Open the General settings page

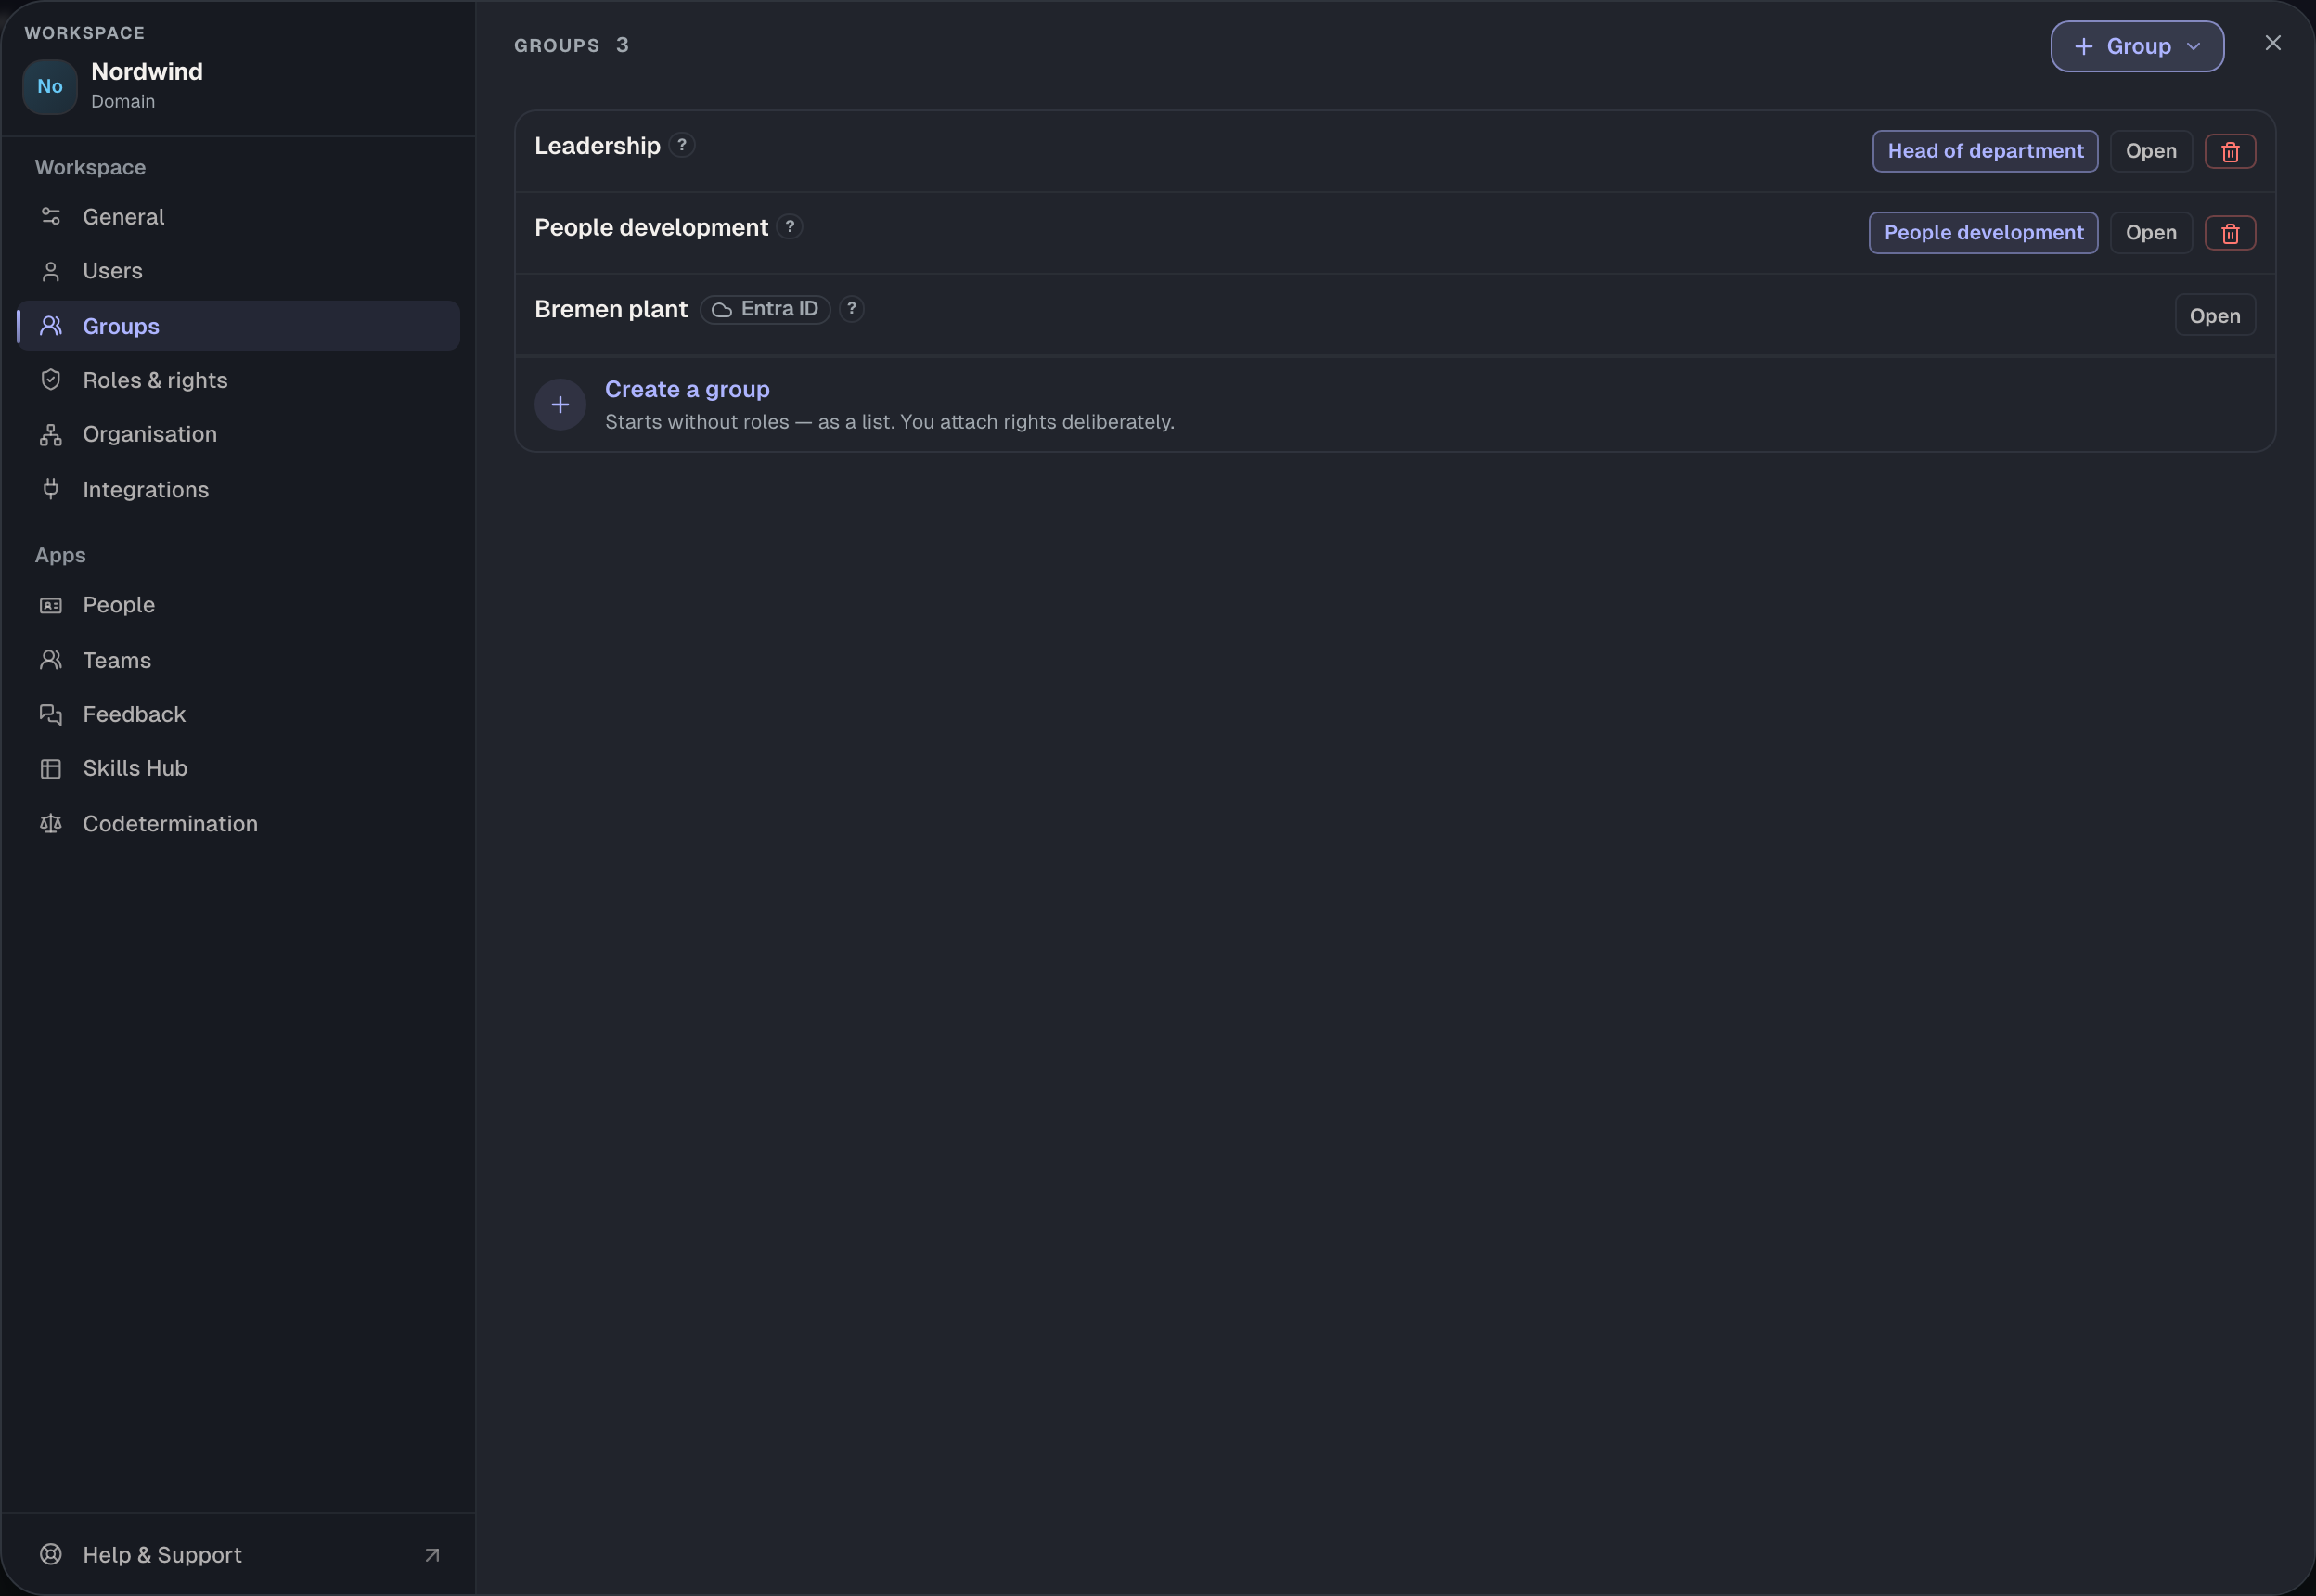238,216
